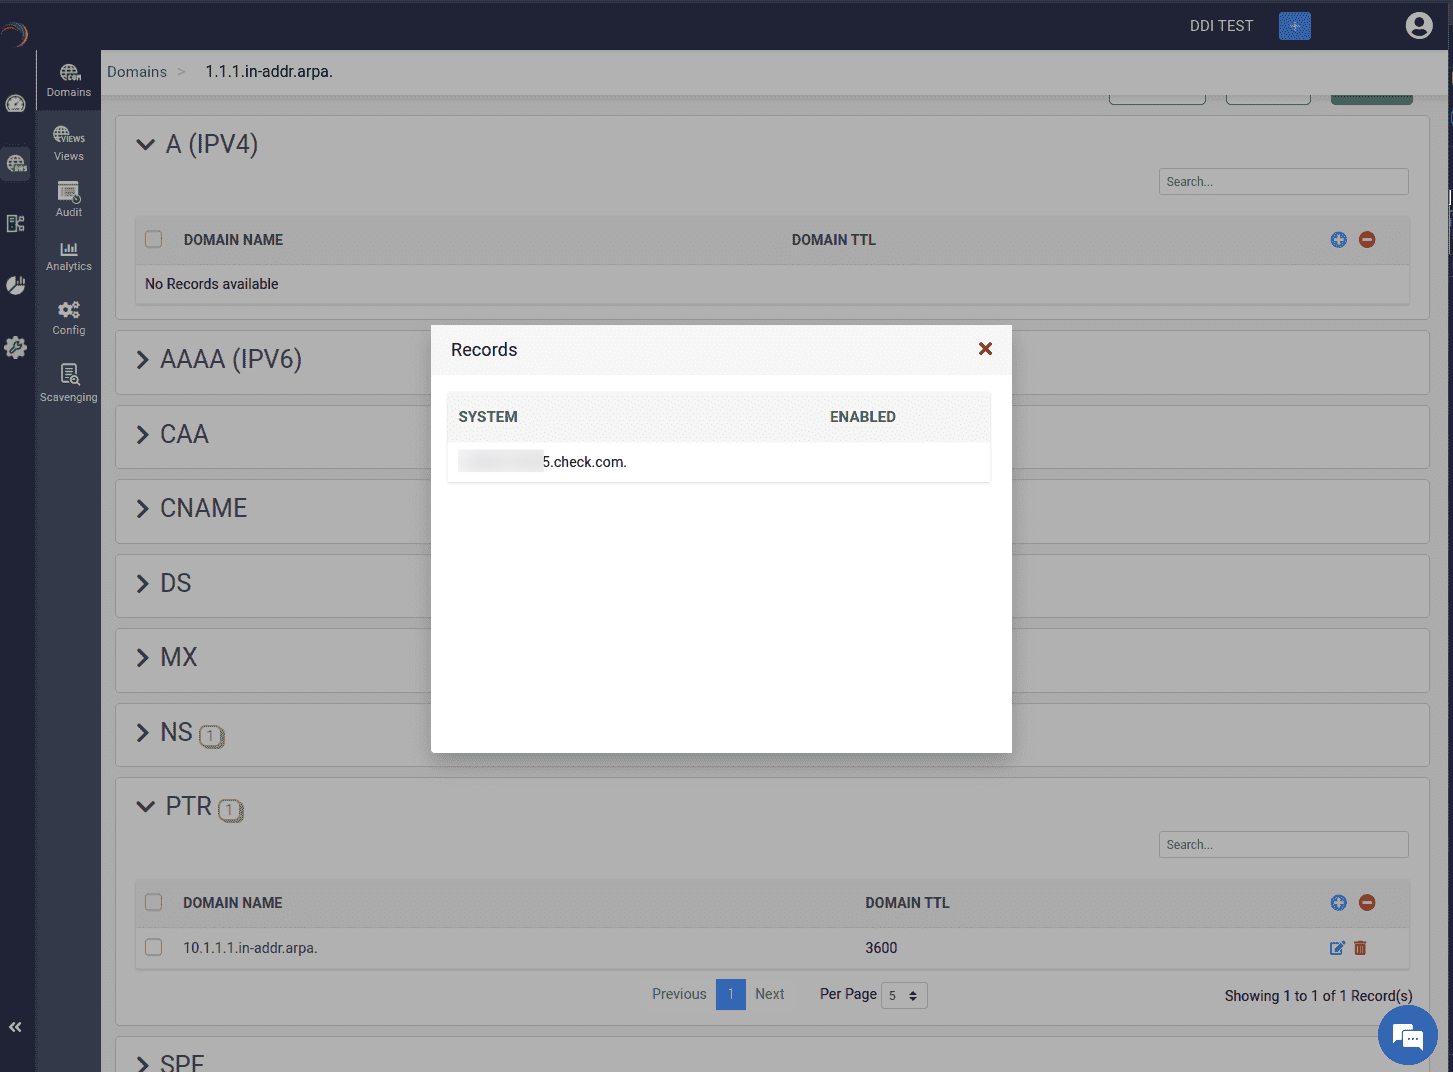Remove selected PTR records
Image resolution: width=1453 pixels, height=1072 pixels.
[1367, 903]
